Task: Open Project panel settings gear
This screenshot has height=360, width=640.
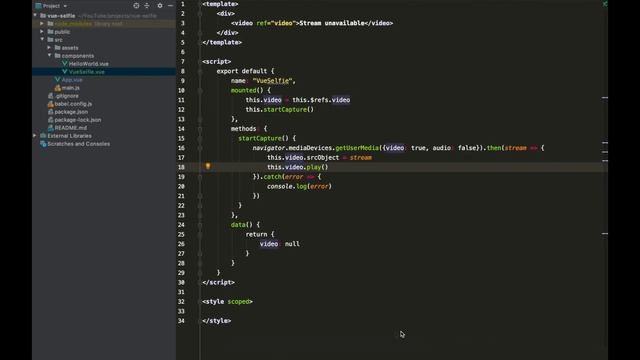Action: coord(160,6)
